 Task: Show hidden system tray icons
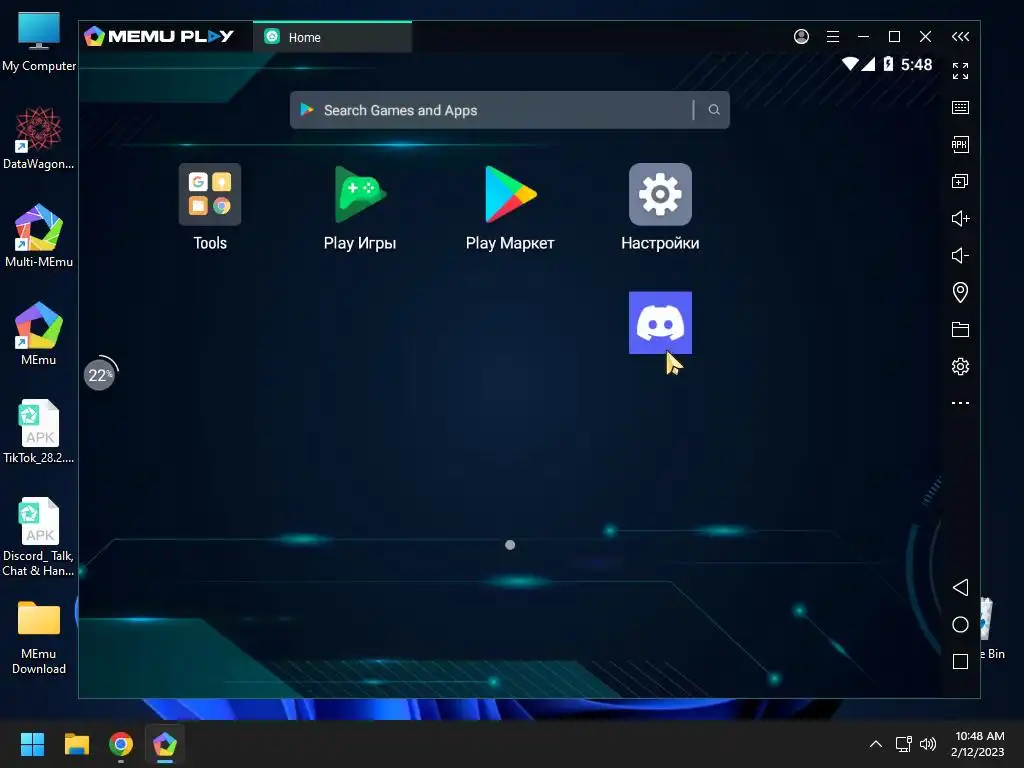click(x=876, y=744)
